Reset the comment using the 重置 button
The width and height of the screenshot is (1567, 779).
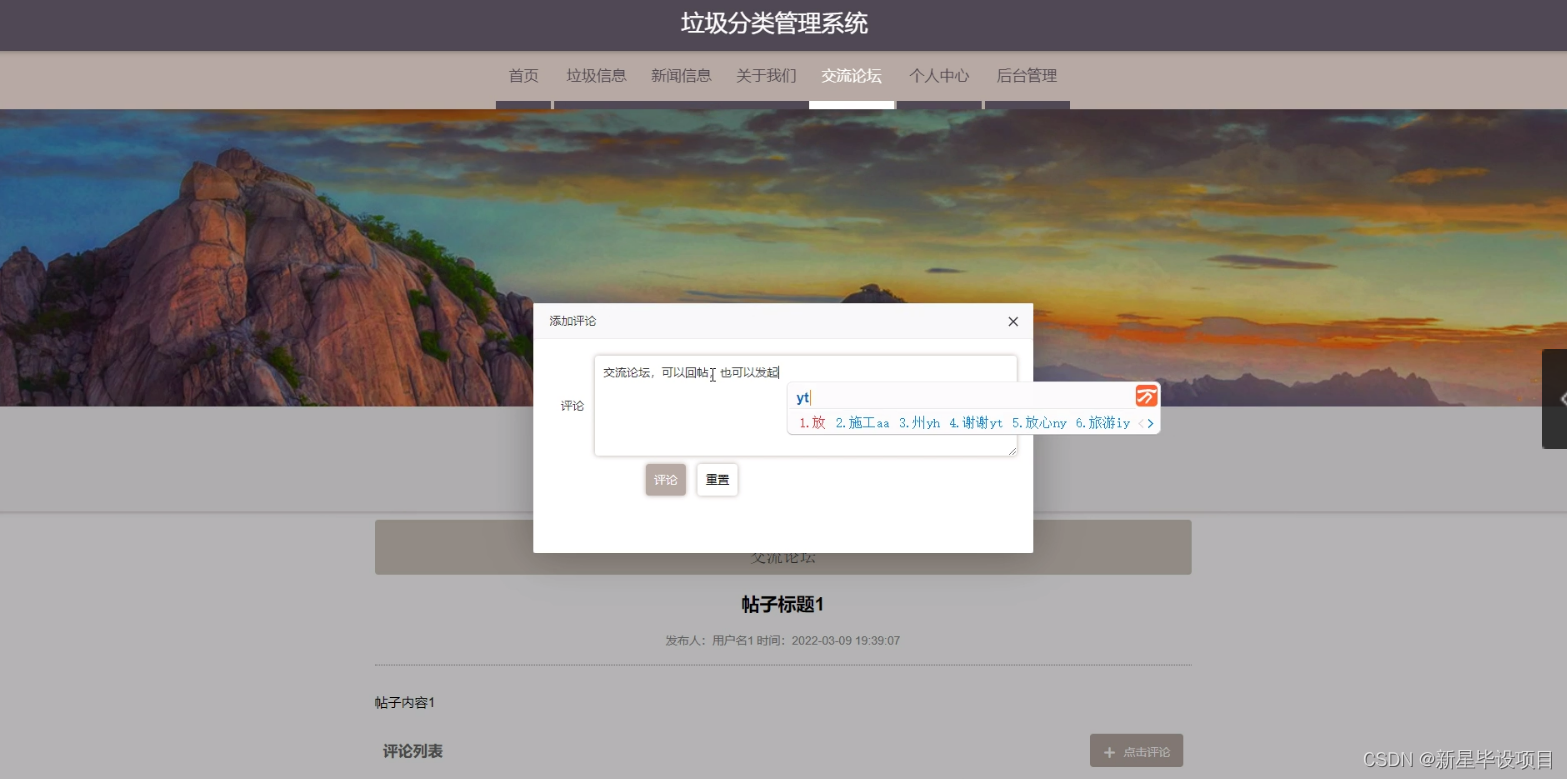[716, 479]
